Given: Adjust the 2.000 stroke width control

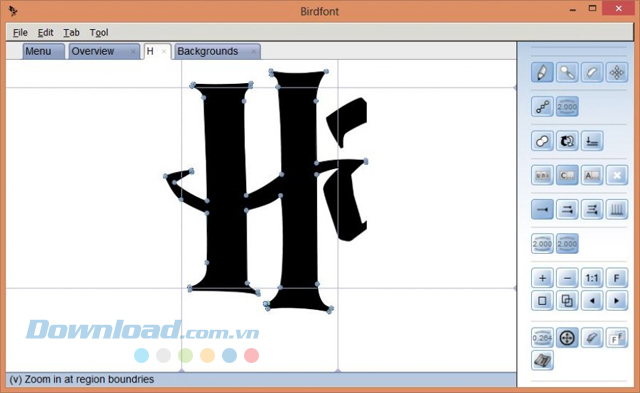Looking at the screenshot, I should point(567,107).
